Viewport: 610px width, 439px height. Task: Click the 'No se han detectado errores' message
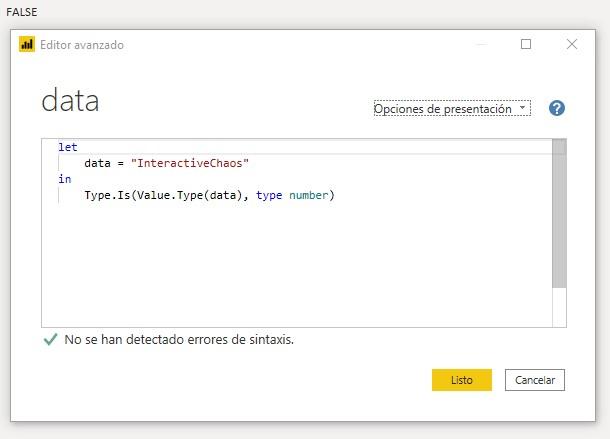click(179, 340)
